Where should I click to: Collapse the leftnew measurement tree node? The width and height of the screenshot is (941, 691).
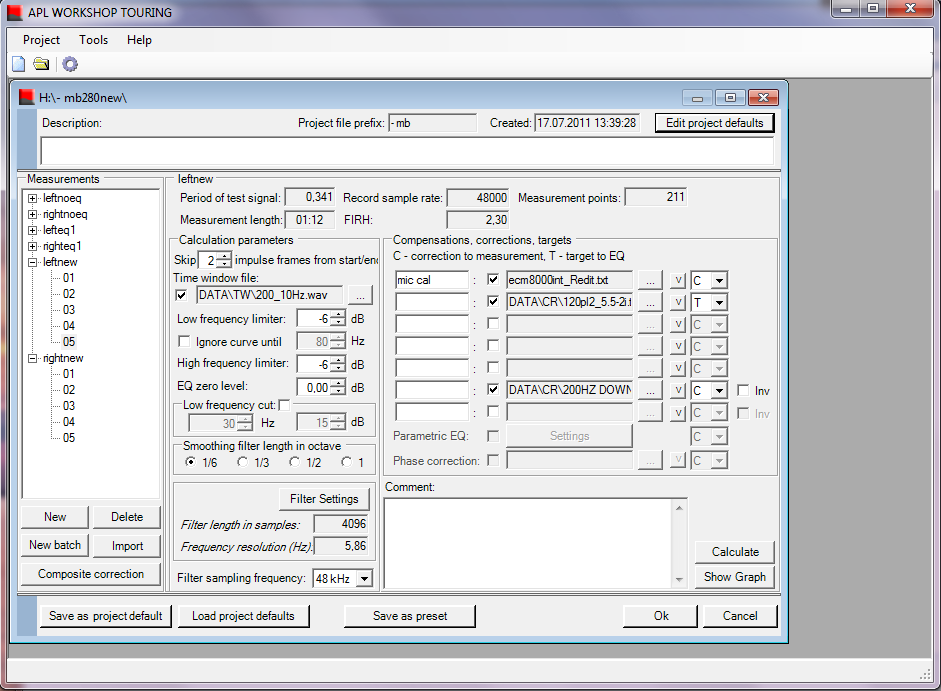pos(33,262)
